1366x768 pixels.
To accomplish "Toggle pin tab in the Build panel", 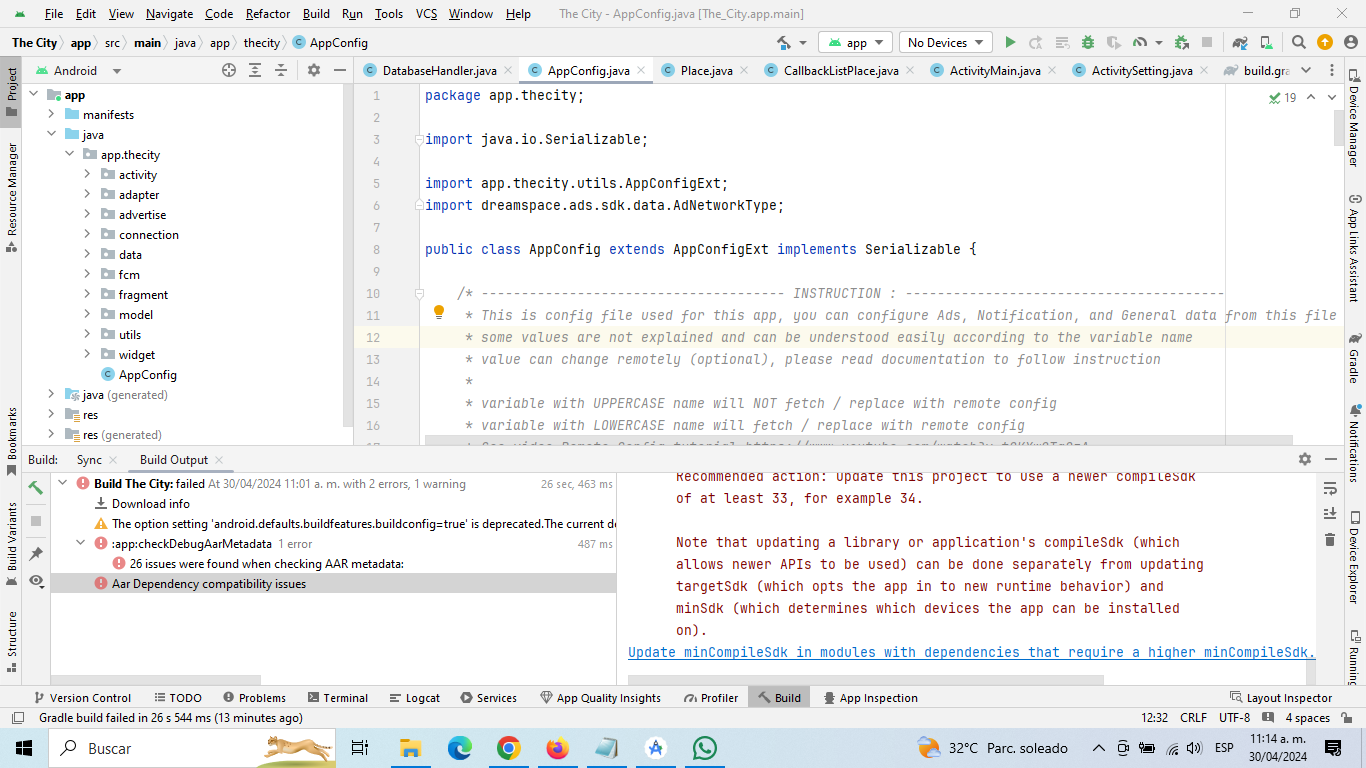I will [36, 553].
